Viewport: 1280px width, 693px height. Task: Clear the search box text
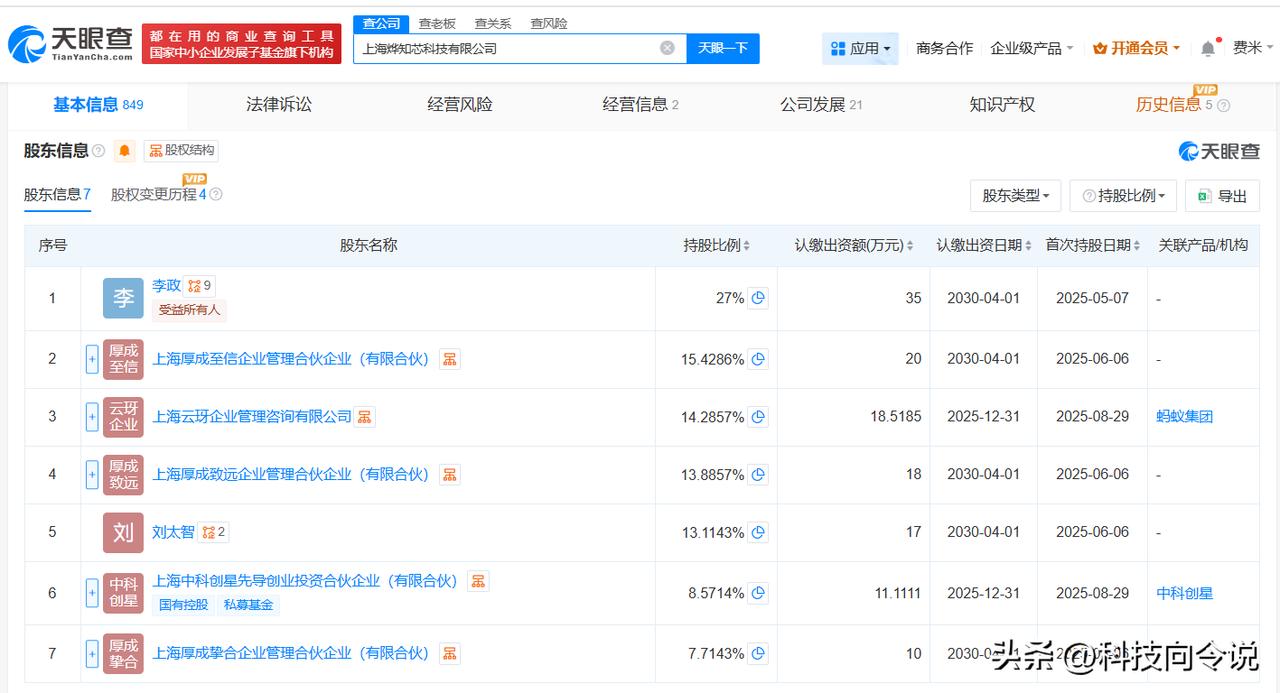point(667,48)
